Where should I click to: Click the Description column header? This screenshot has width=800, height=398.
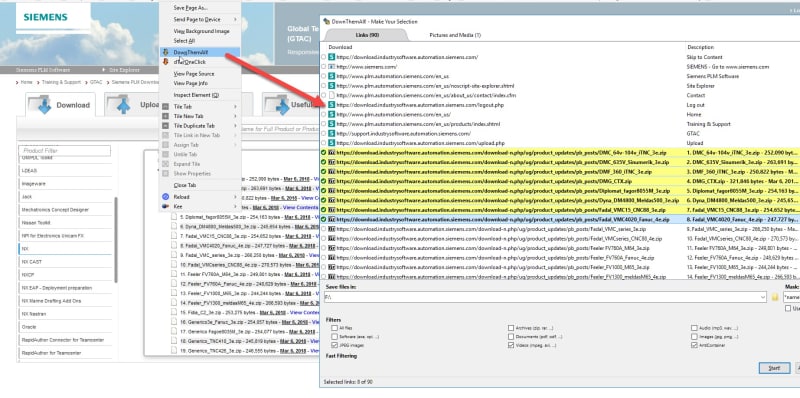(700, 47)
